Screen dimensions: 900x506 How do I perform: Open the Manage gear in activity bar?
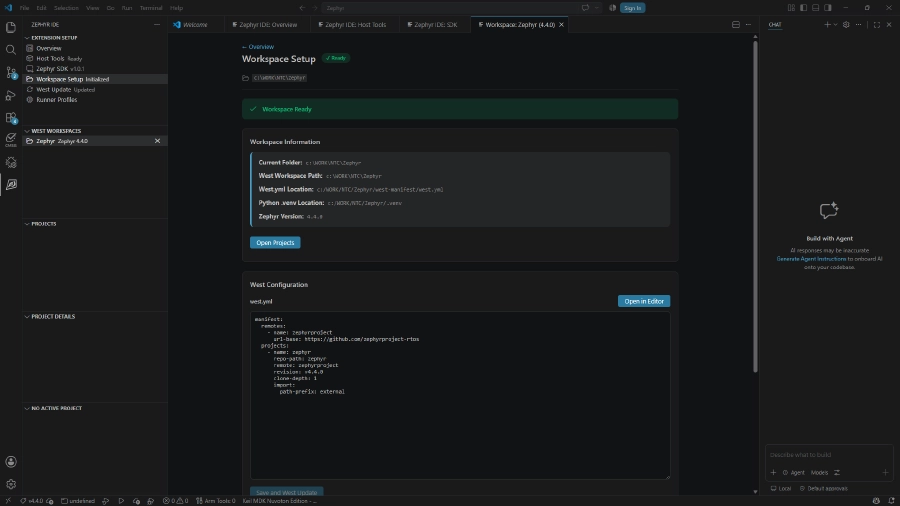tap(10, 484)
